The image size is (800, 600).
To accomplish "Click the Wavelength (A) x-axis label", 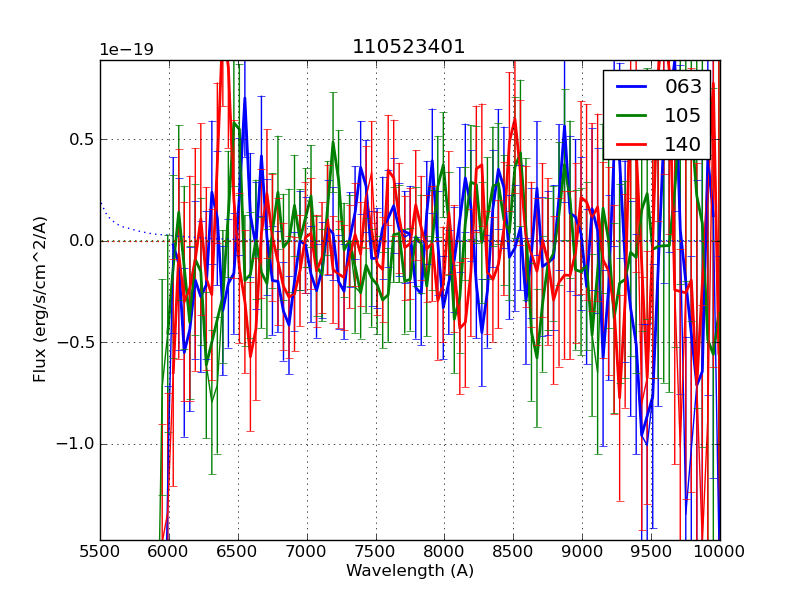I will [x=410, y=571].
